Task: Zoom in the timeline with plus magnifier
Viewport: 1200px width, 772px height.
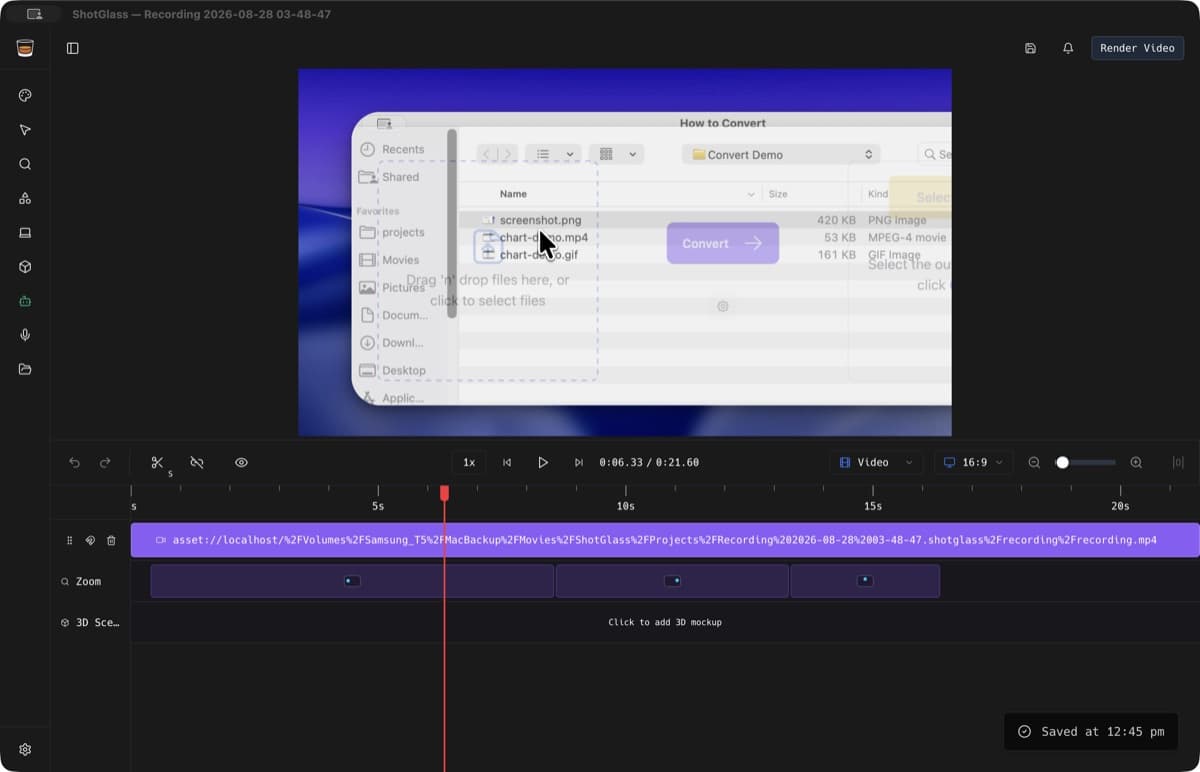Action: [x=1136, y=463]
